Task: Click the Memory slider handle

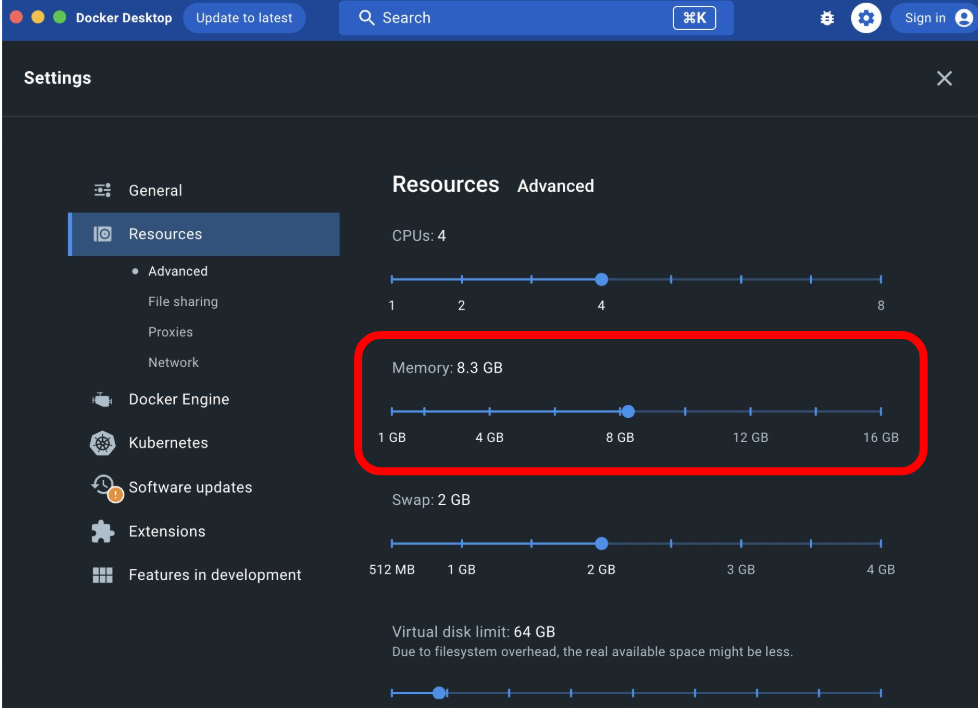Action: click(628, 412)
